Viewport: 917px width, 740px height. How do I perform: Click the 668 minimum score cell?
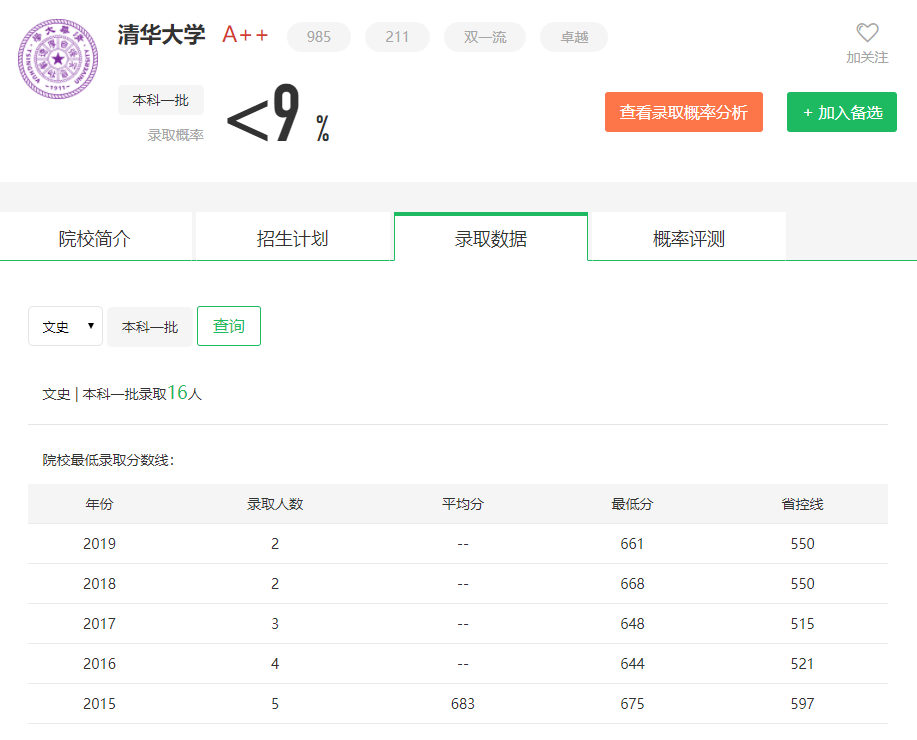click(632, 583)
